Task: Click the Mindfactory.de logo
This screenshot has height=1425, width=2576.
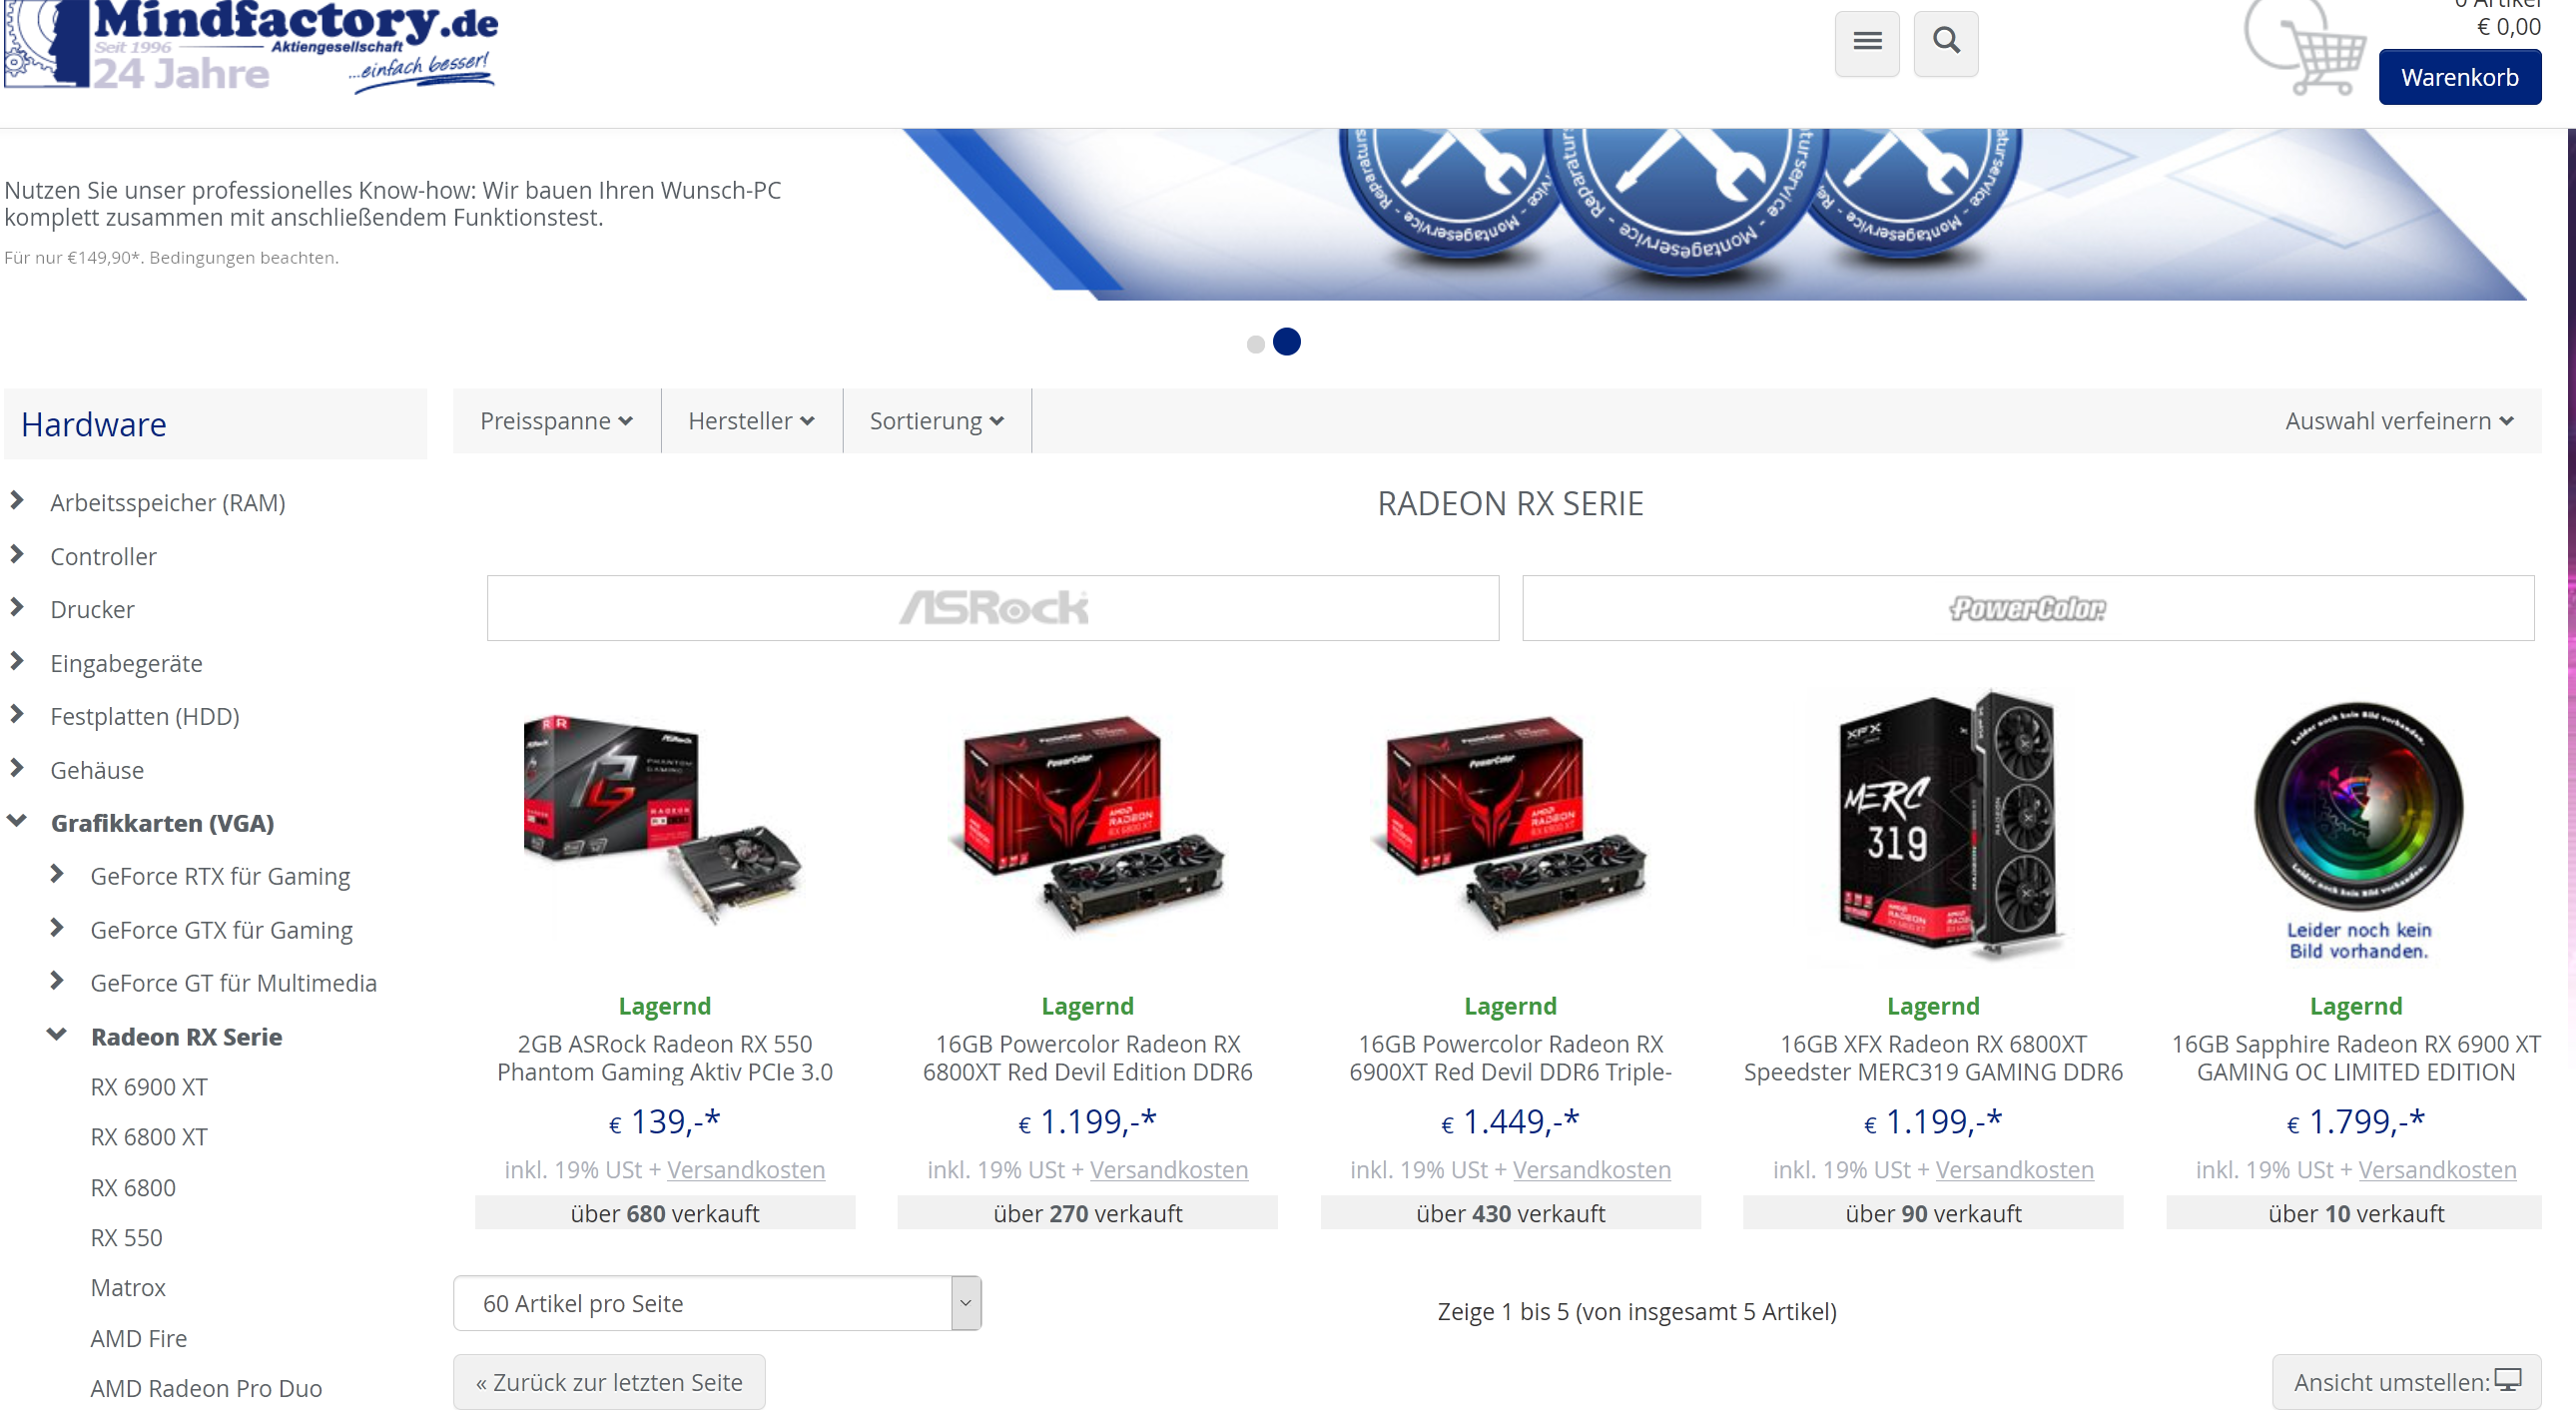Action: pyautogui.click(x=250, y=45)
